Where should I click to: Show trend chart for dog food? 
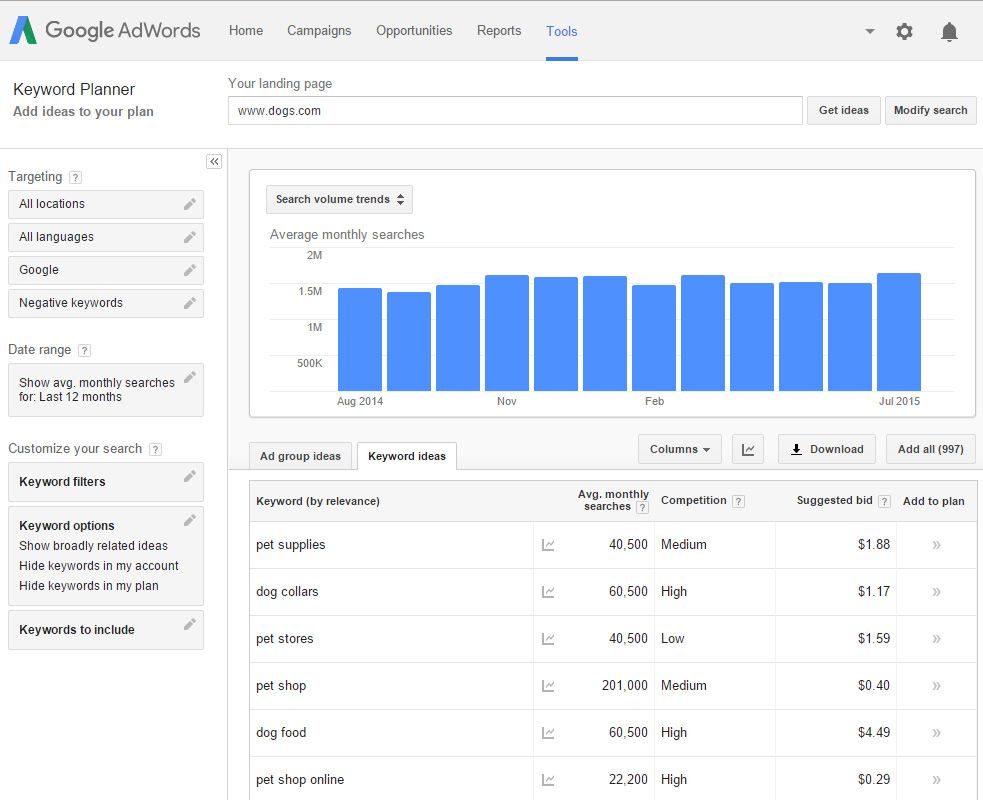pyautogui.click(x=548, y=733)
